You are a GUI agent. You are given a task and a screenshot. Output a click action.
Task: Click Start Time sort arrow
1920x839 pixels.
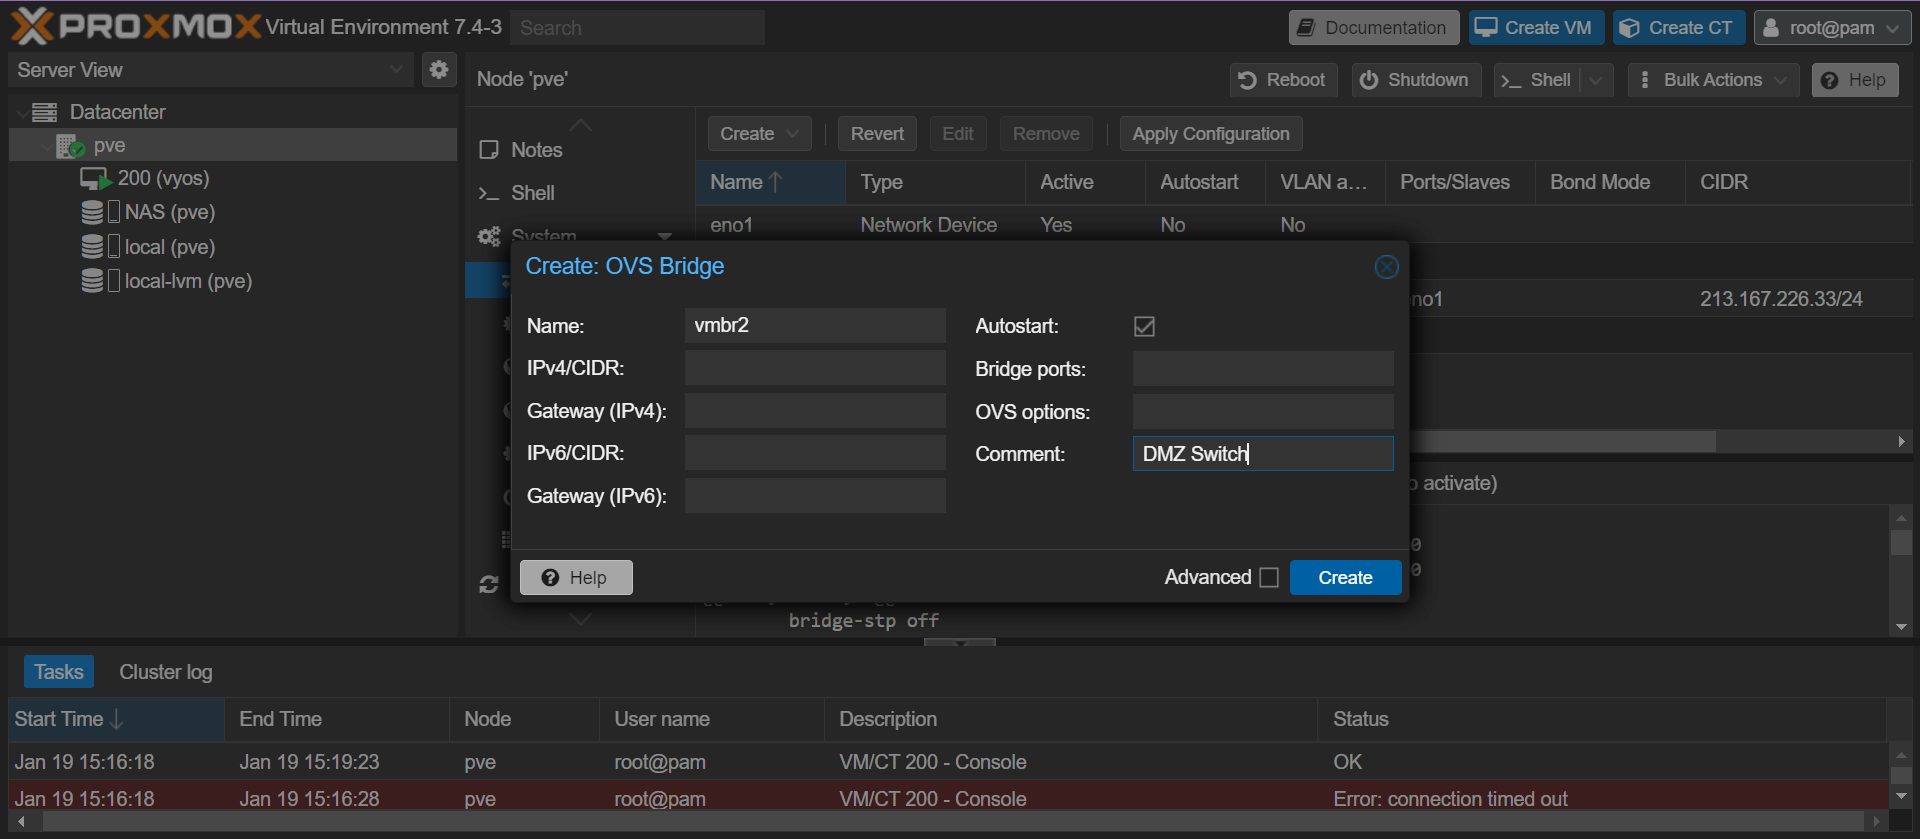click(x=117, y=719)
